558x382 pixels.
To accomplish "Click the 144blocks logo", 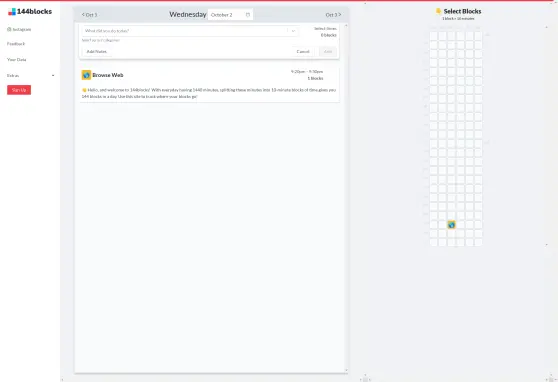I will pos(30,12).
